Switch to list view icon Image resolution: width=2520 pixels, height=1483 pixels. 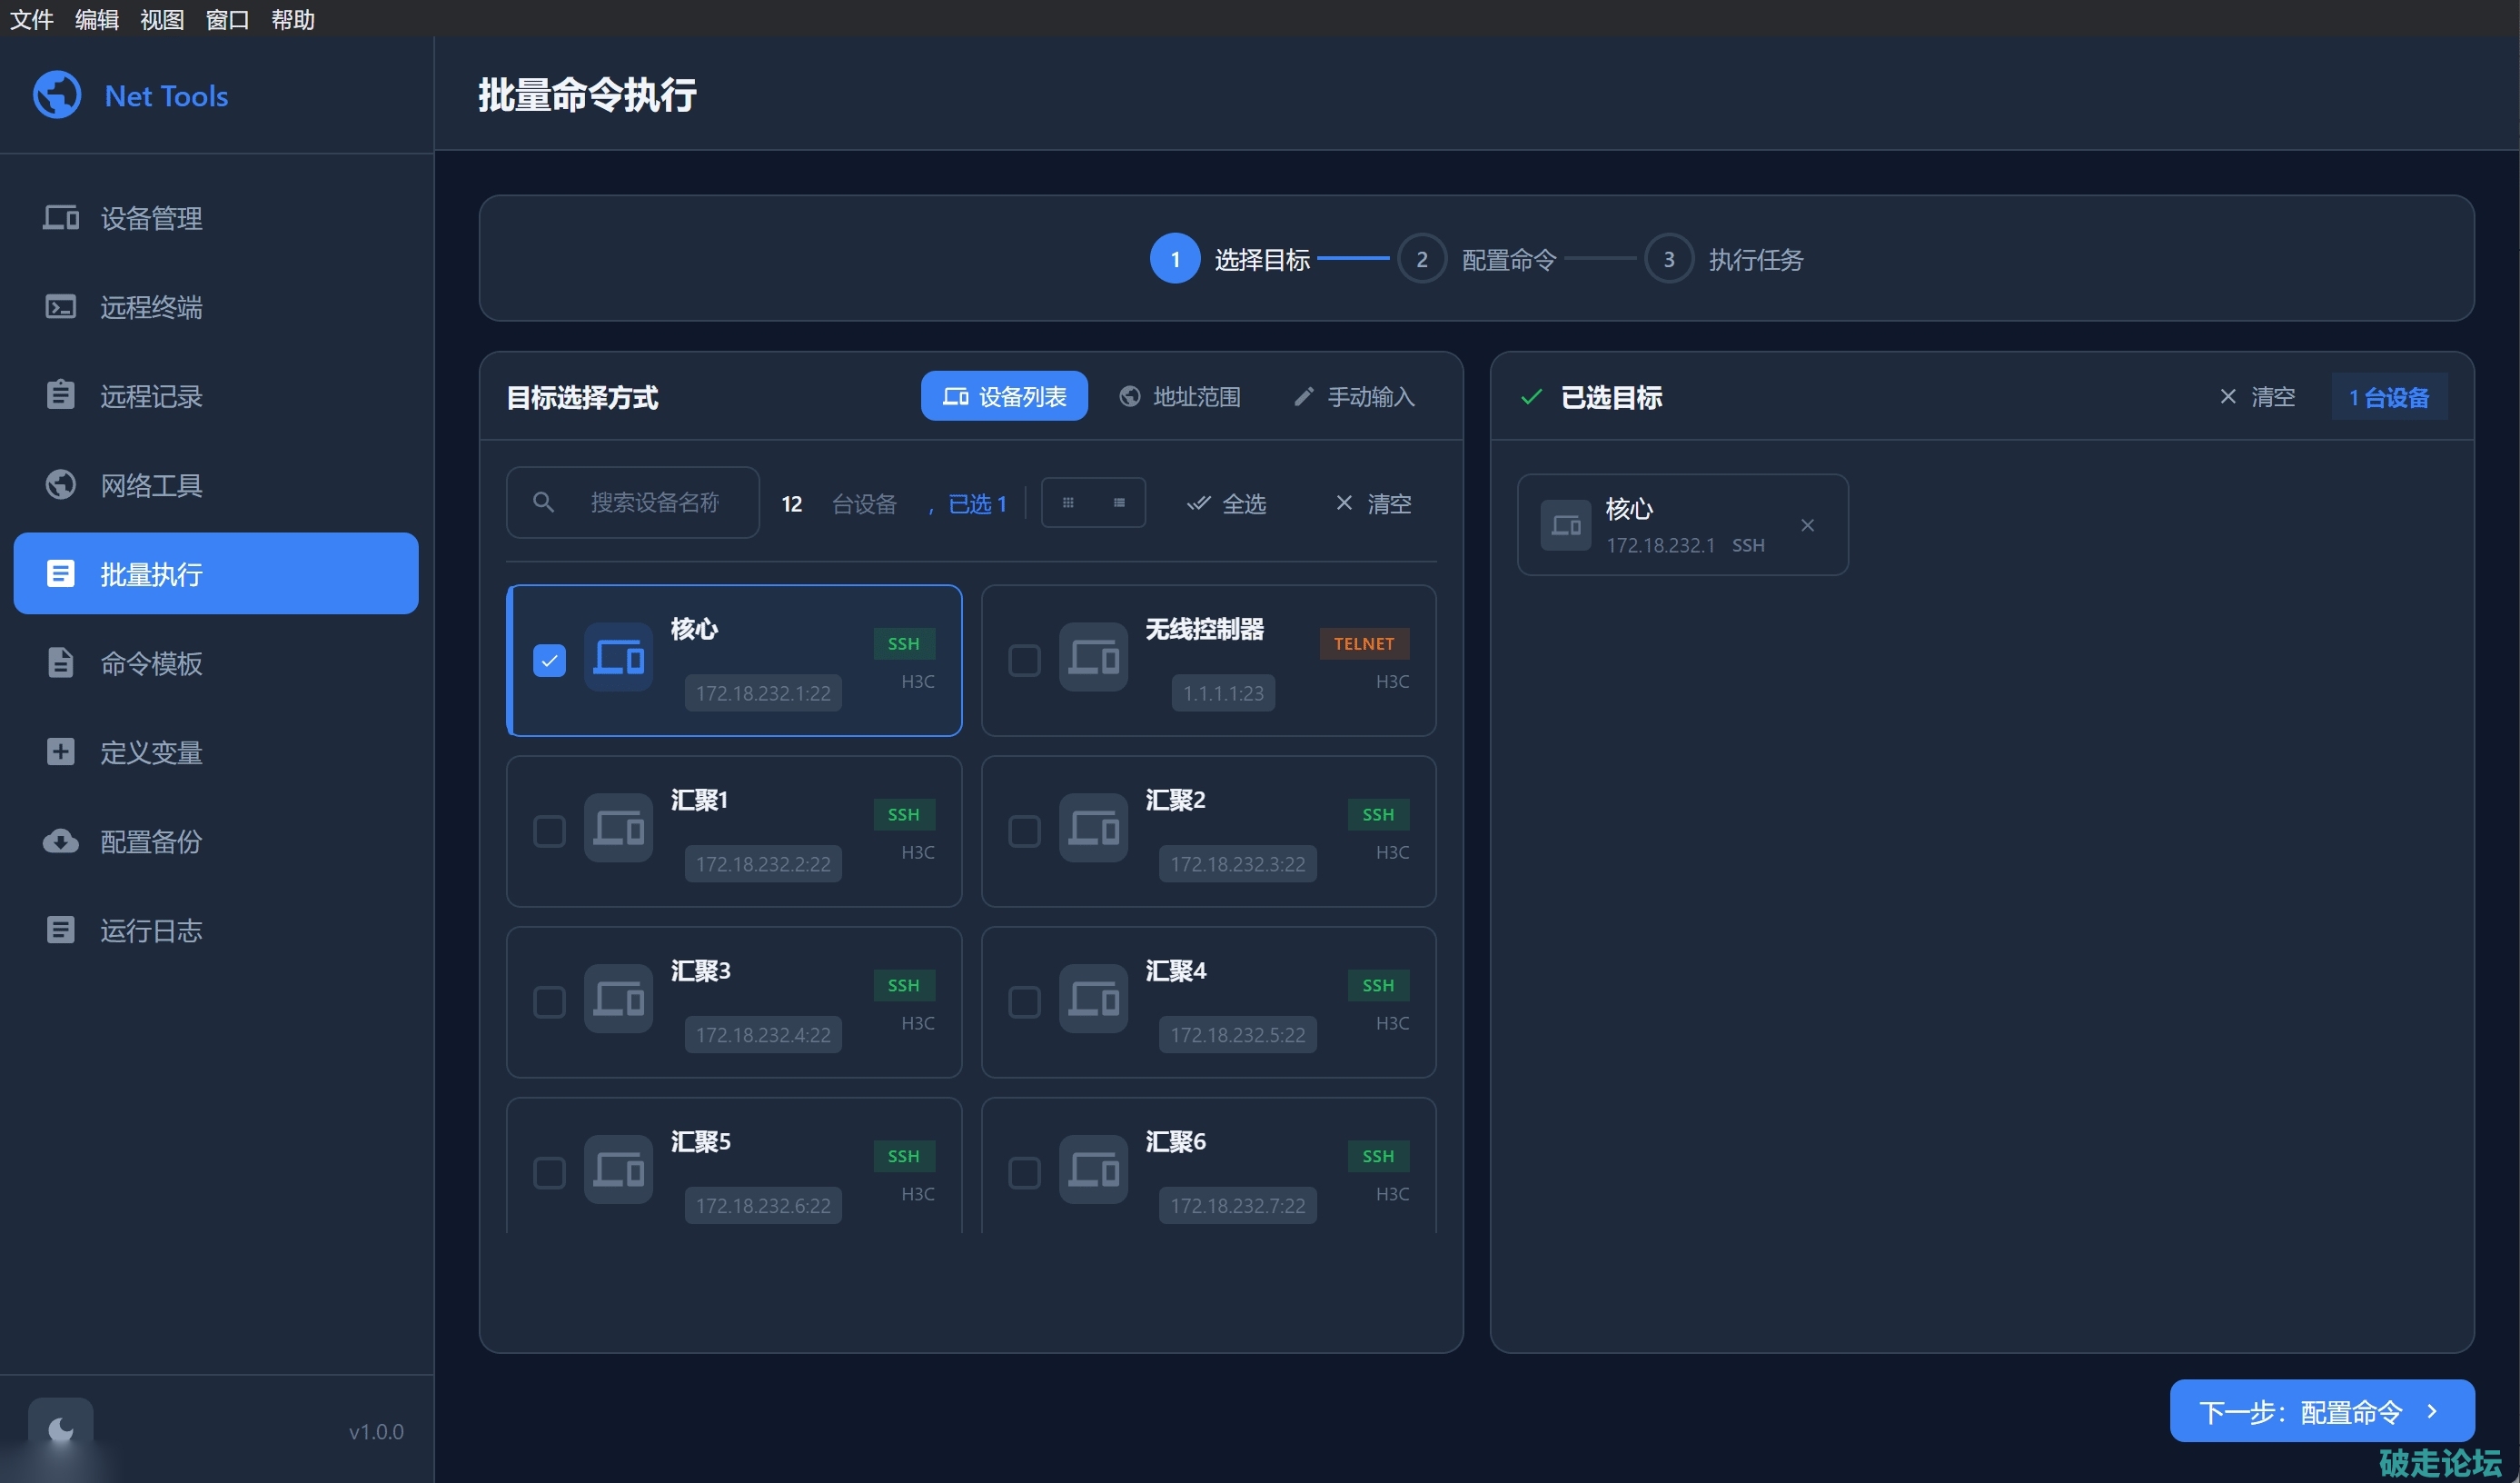1119,503
